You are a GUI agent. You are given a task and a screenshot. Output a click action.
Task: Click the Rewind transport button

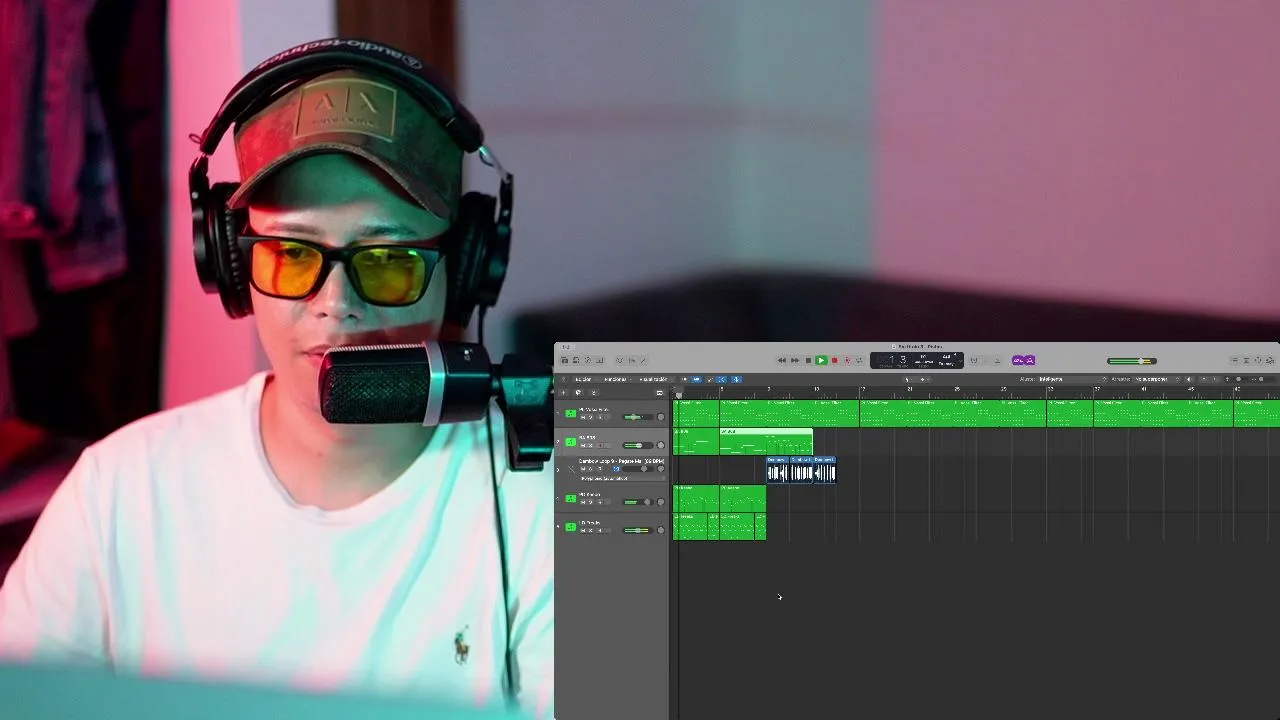782,360
